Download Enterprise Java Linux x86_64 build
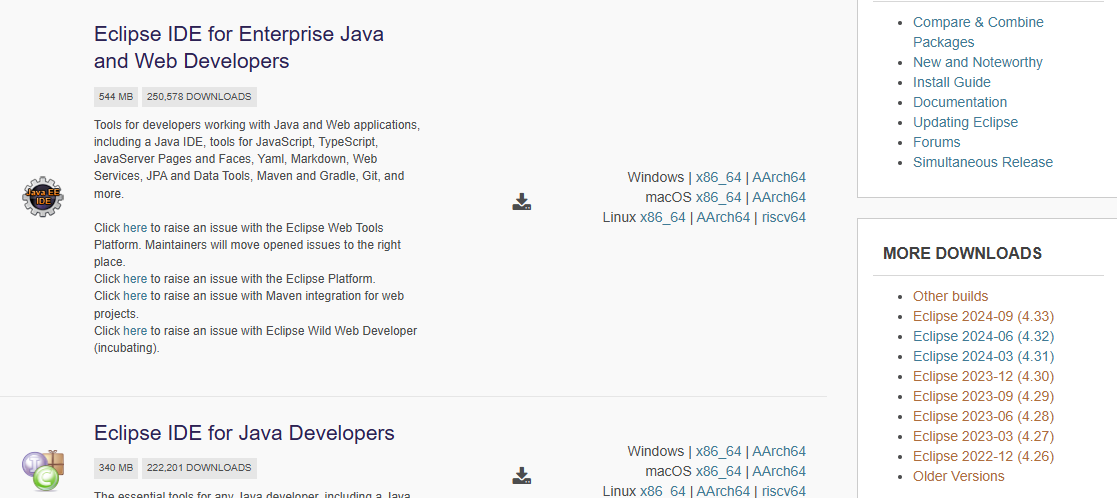Viewport: 1117px width, 498px height. click(663, 217)
